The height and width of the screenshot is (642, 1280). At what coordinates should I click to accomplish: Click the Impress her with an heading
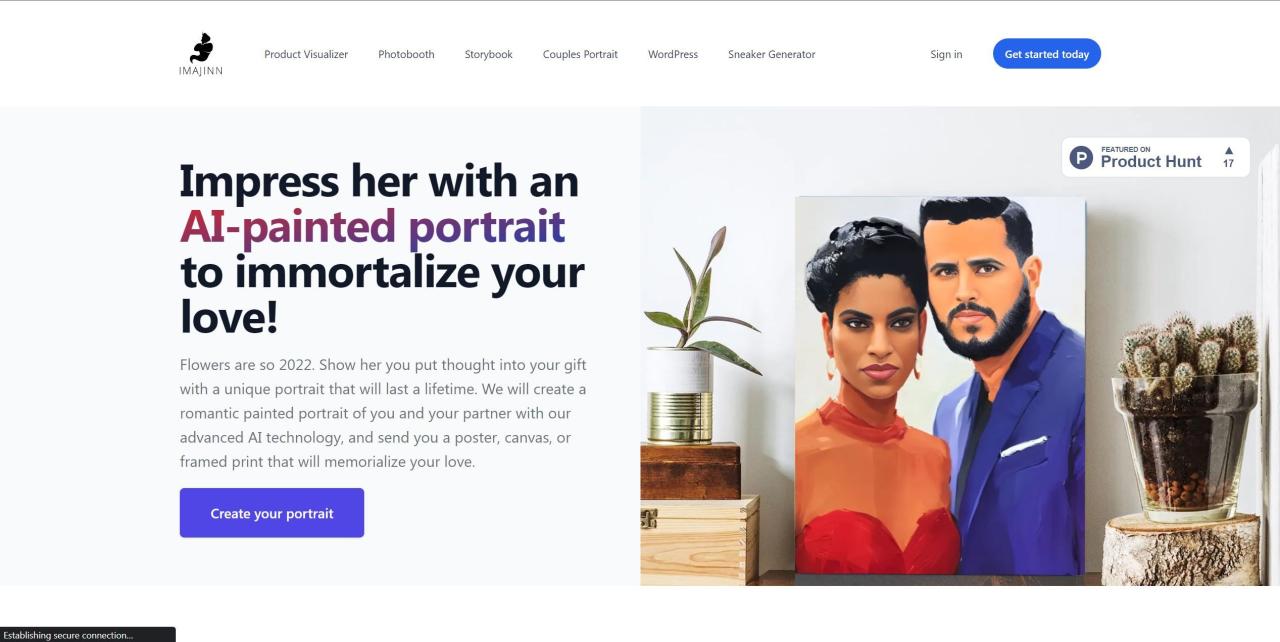point(379,181)
